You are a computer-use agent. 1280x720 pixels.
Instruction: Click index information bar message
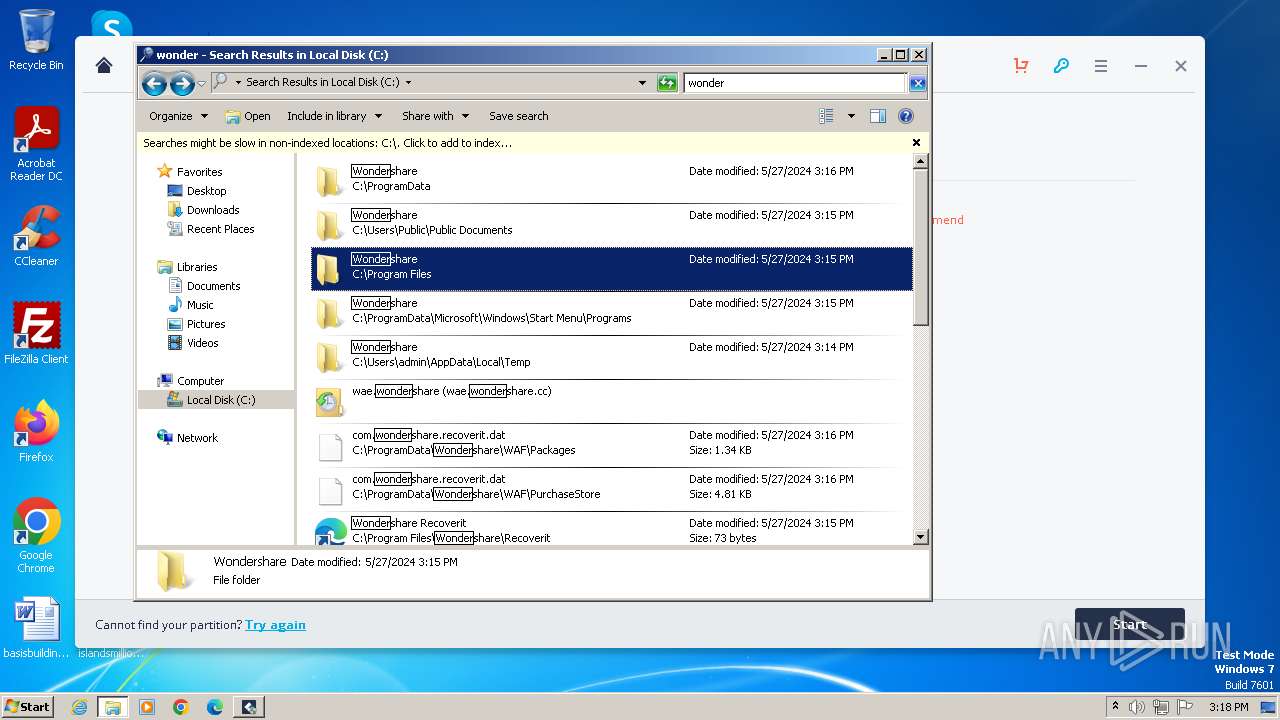click(327, 143)
